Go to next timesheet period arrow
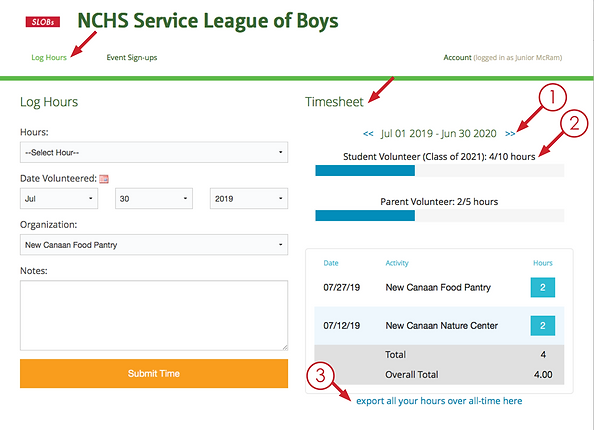This screenshot has width=594, height=430. click(510, 133)
